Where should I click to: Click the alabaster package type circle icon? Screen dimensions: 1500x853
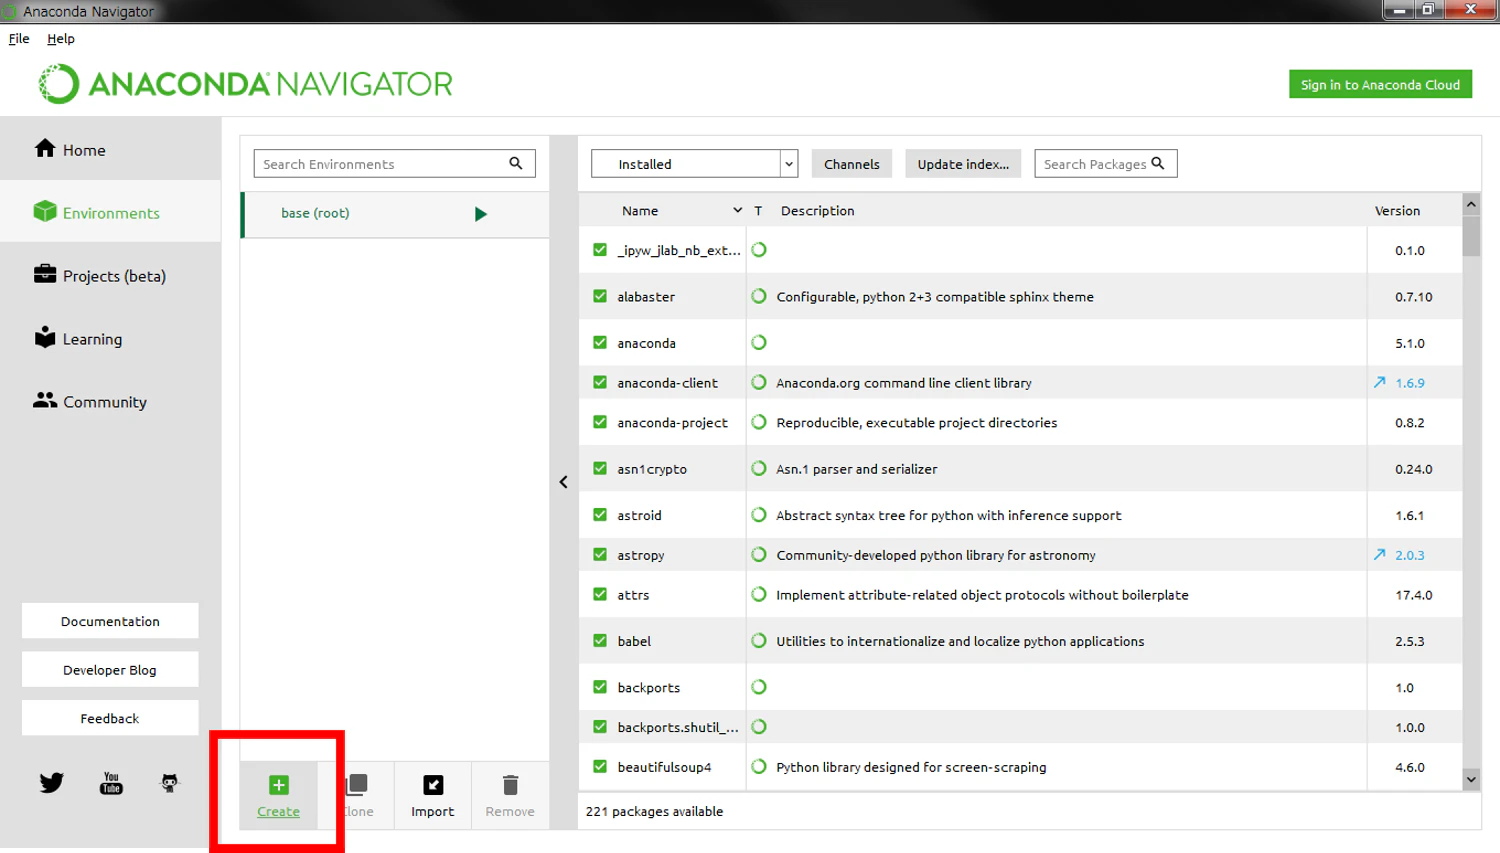click(x=759, y=296)
